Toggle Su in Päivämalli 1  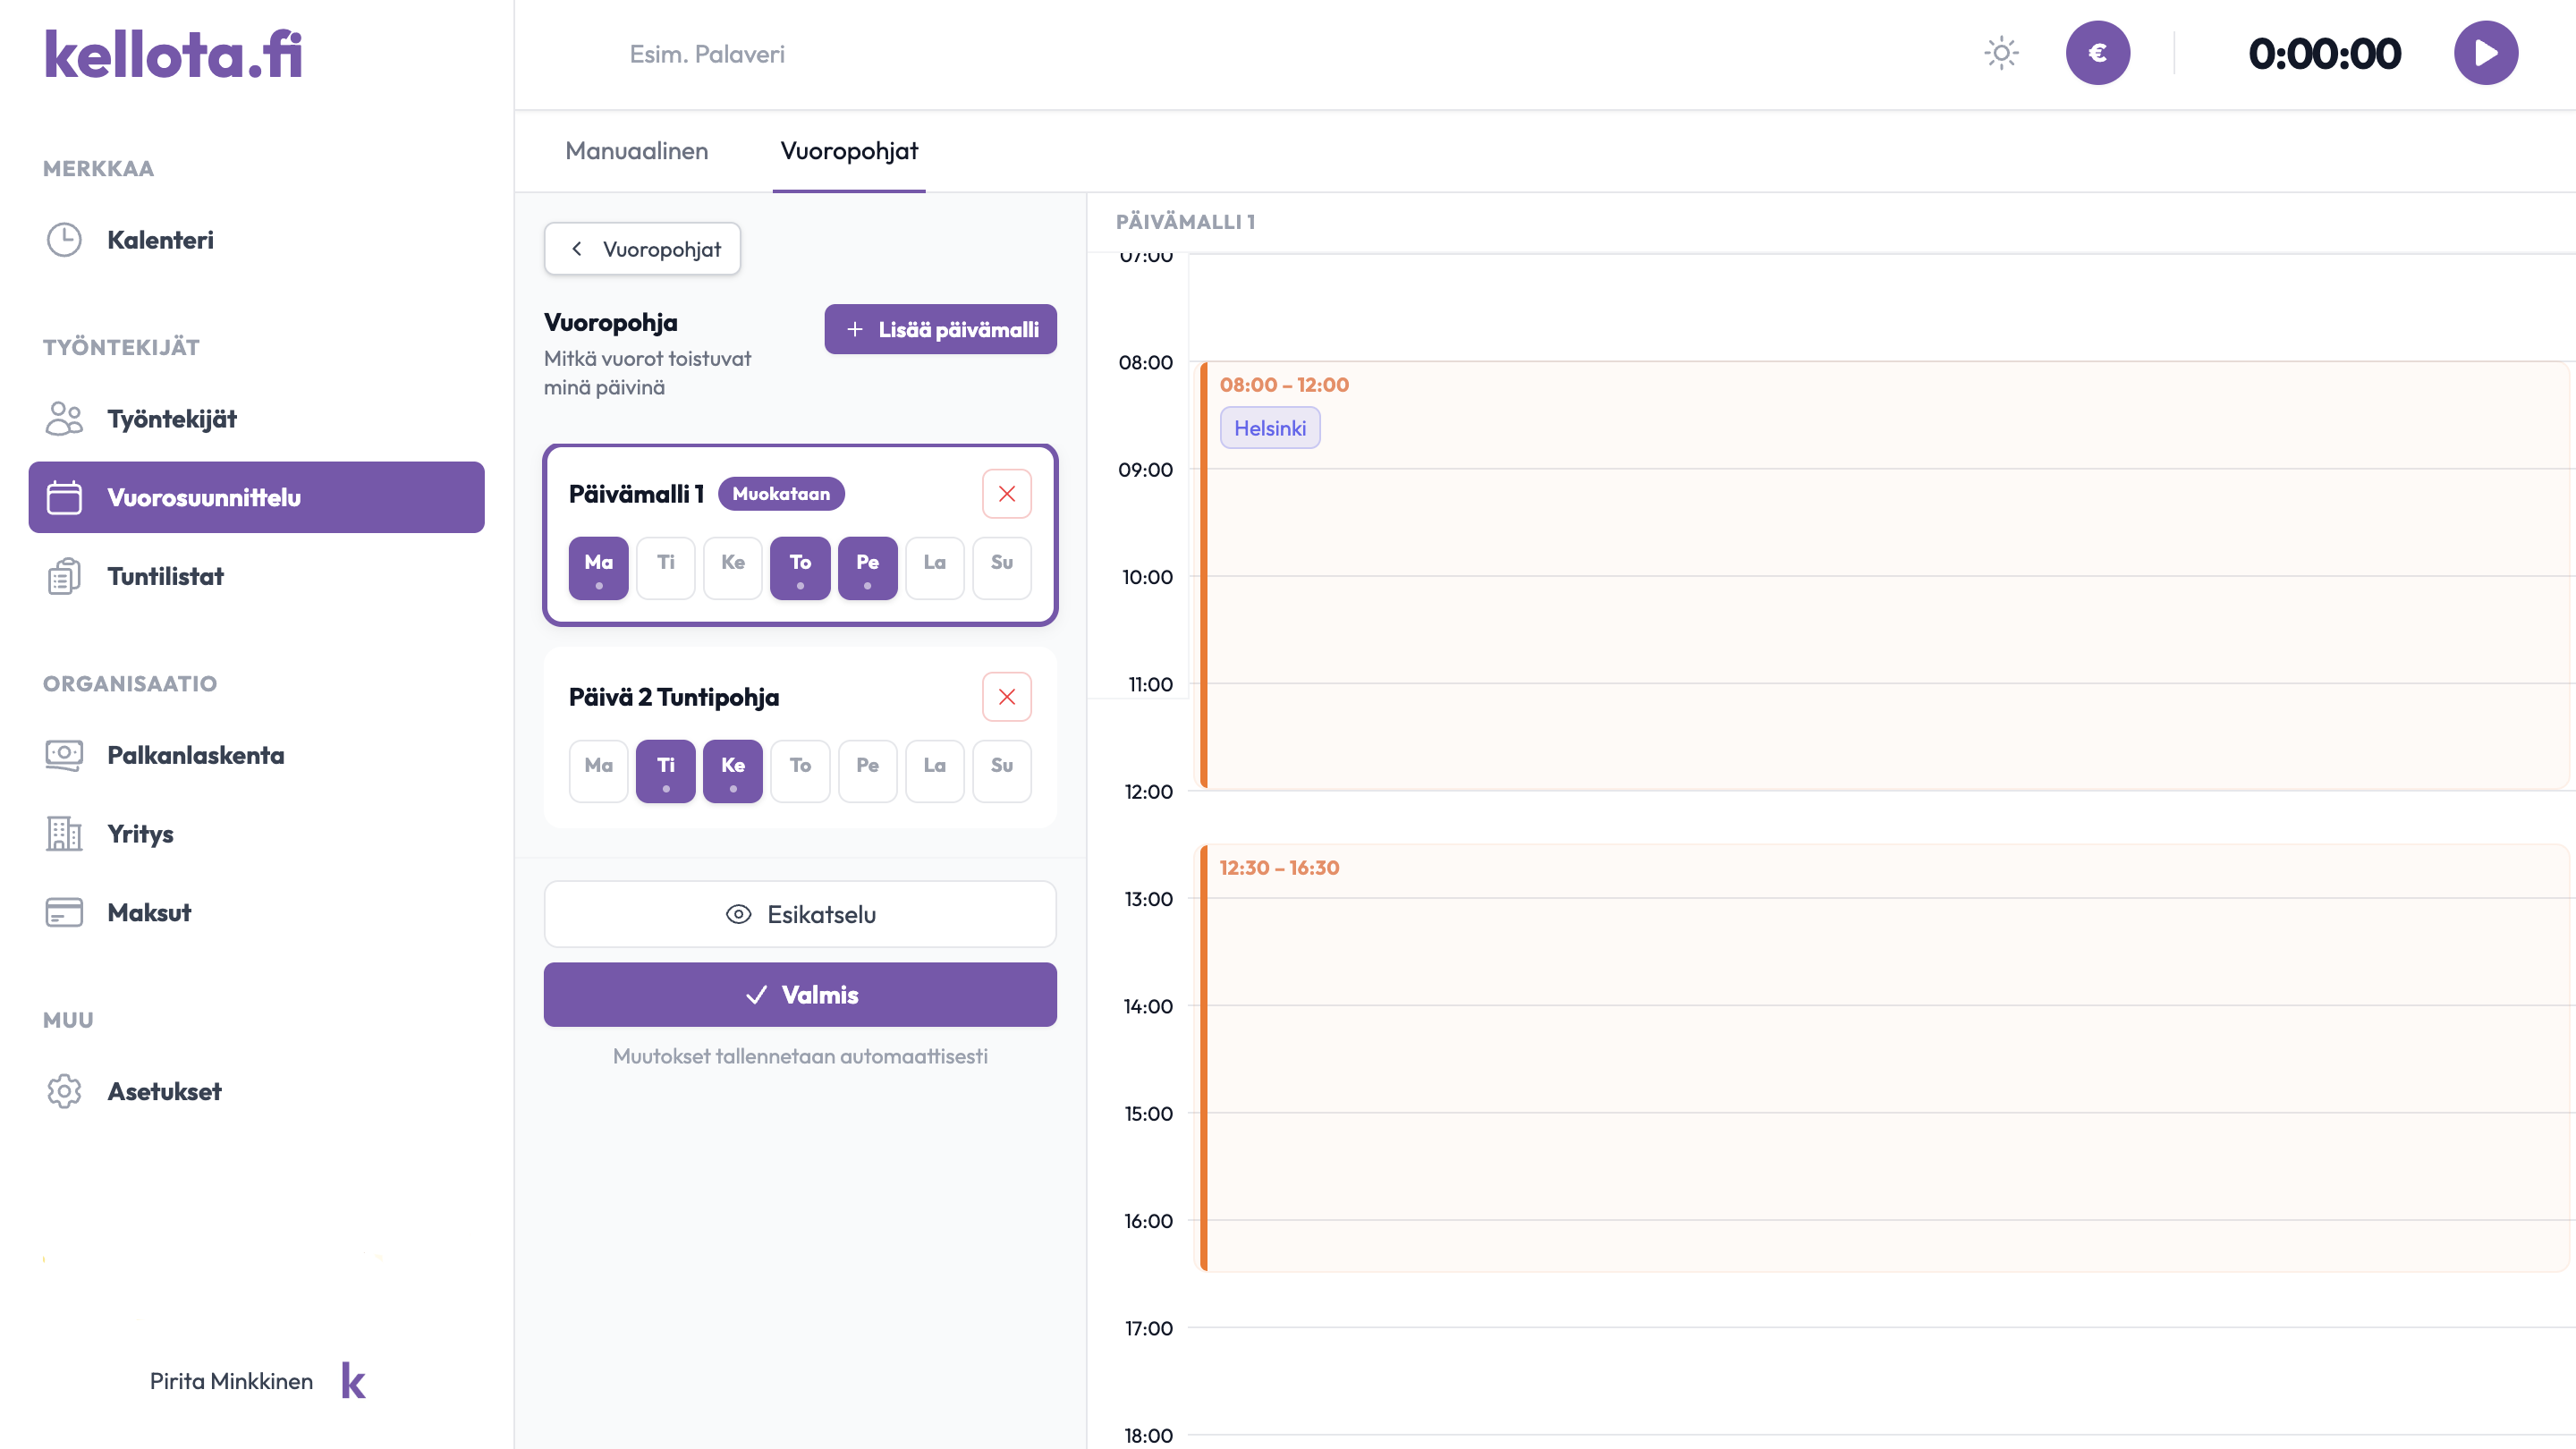point(1001,568)
